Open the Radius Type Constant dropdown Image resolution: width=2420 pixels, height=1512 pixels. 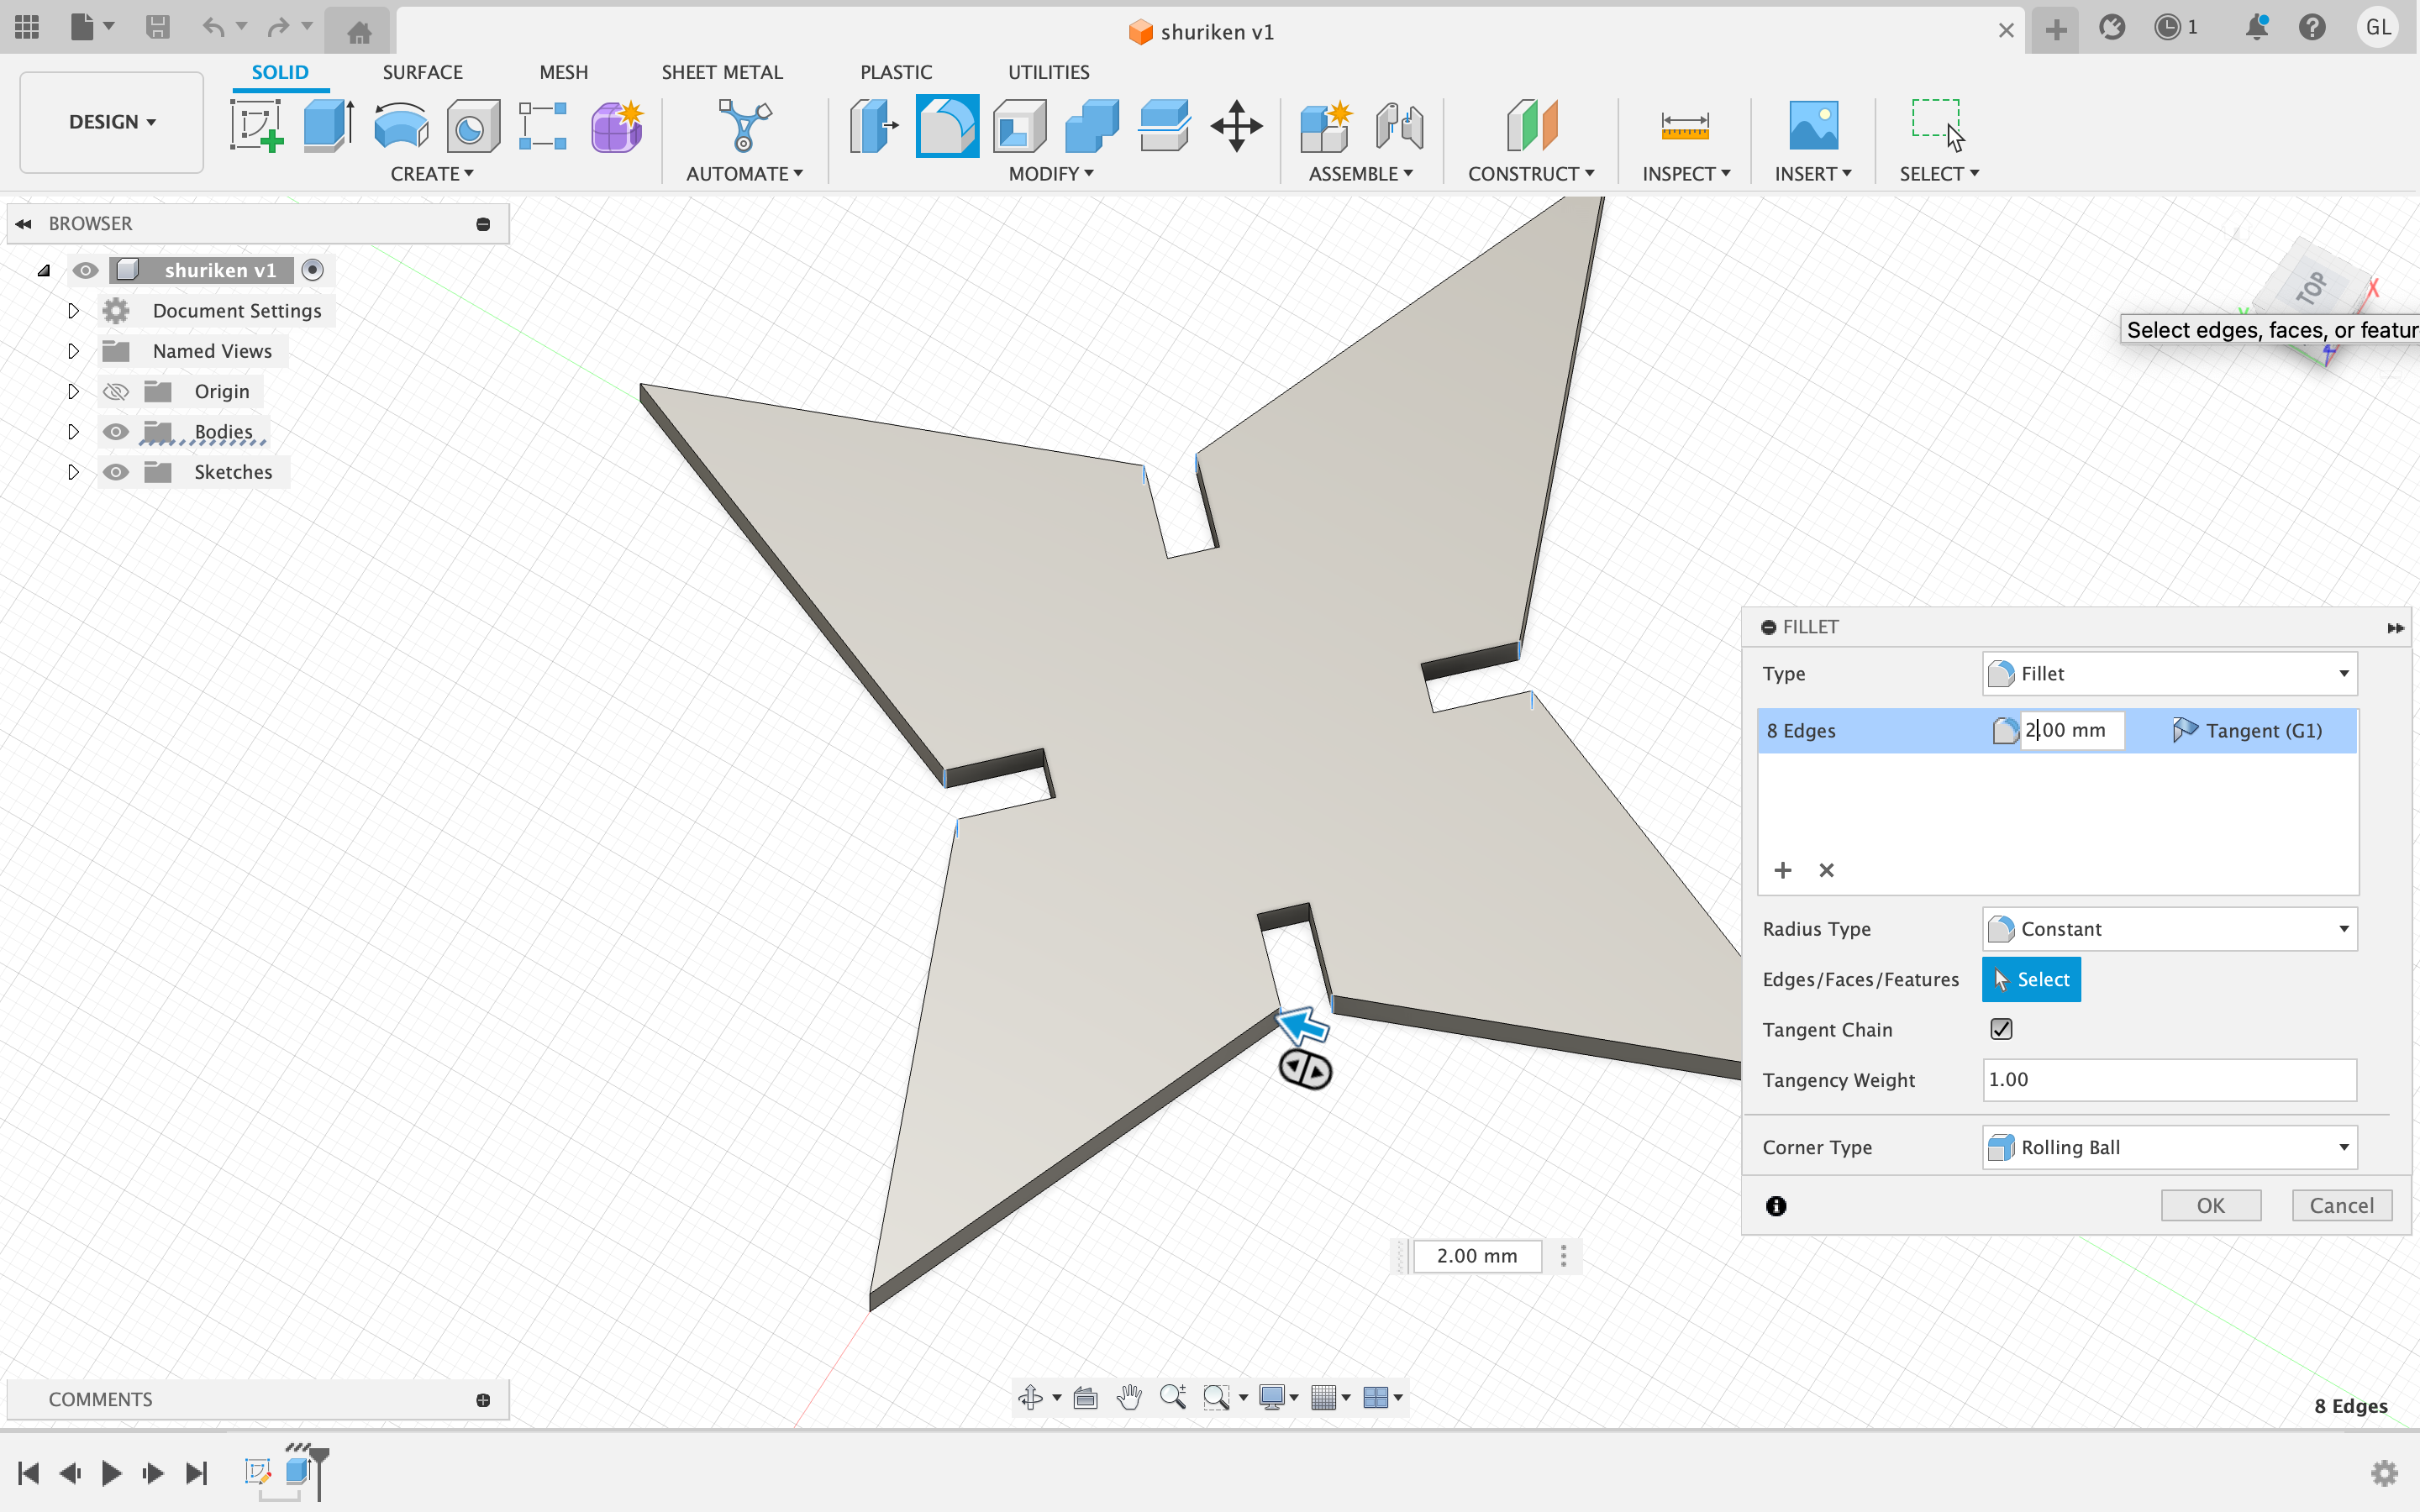click(2169, 929)
